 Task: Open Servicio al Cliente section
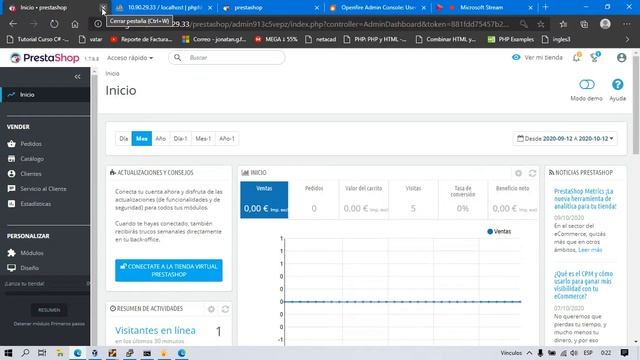pos(43,189)
